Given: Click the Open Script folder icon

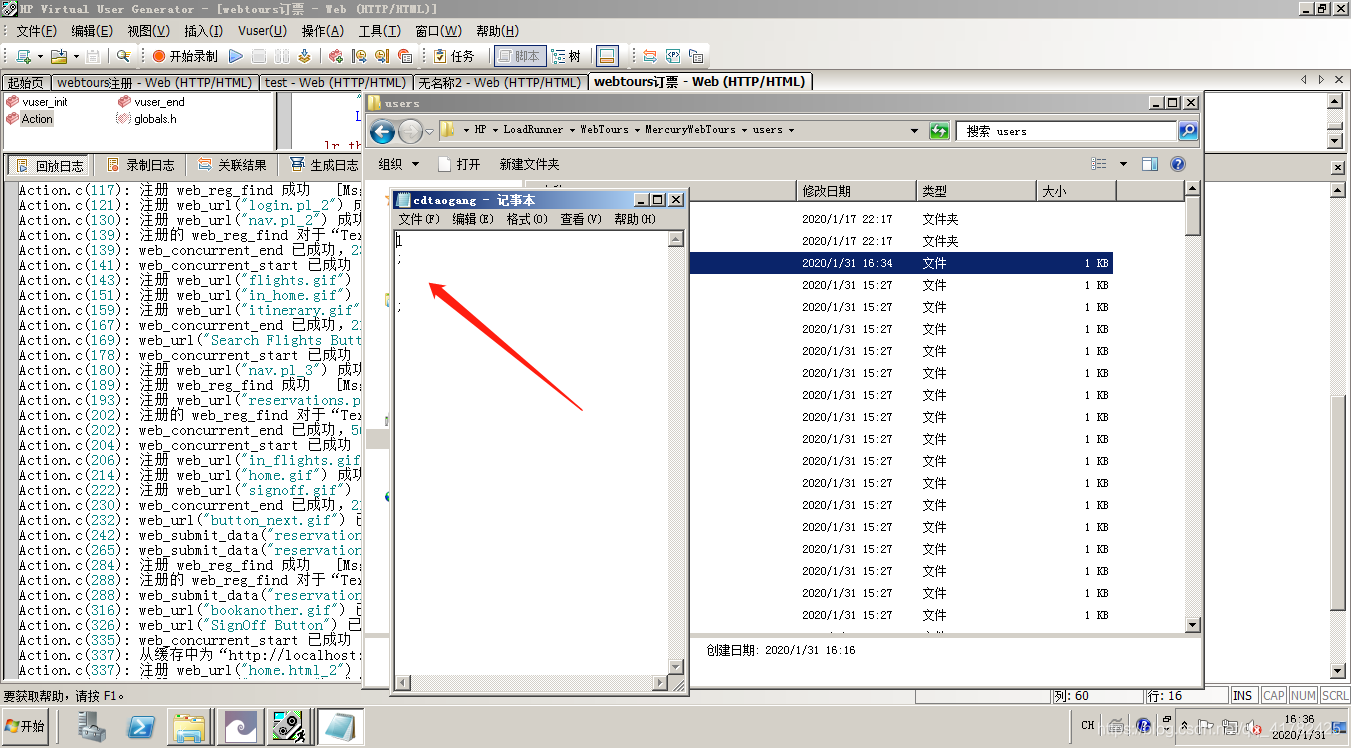Looking at the screenshot, I should tap(59, 56).
